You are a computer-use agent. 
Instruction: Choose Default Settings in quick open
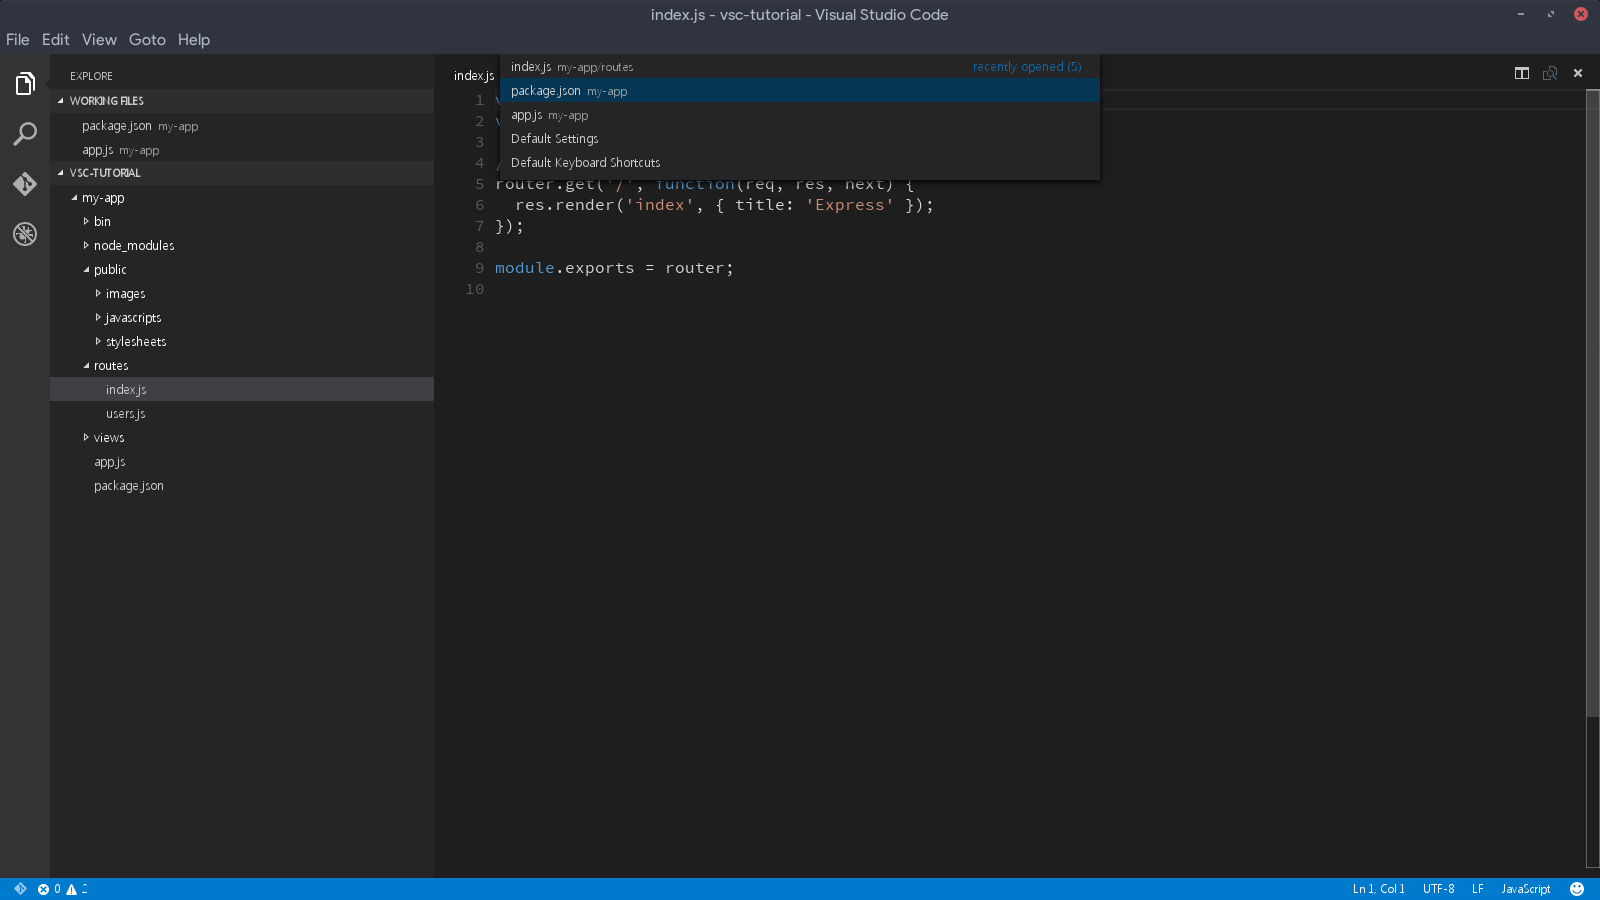click(x=800, y=139)
